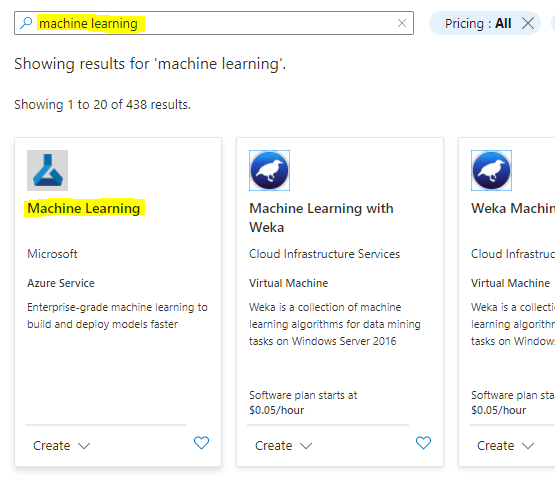Clear the search box with the X
This screenshot has height=480, width=555.
[402, 23]
